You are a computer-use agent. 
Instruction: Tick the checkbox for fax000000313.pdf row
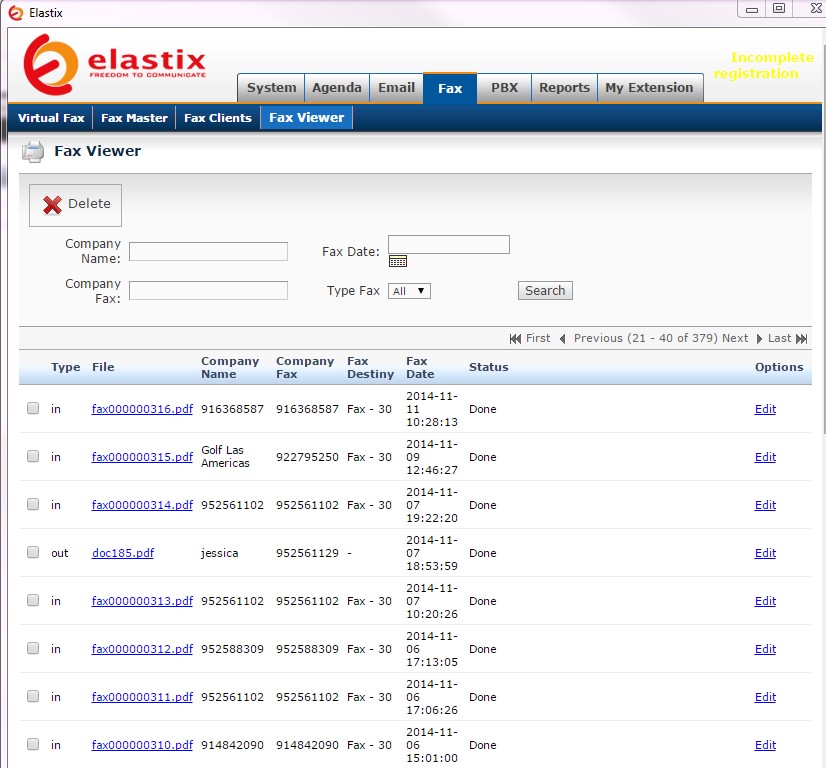coord(33,600)
